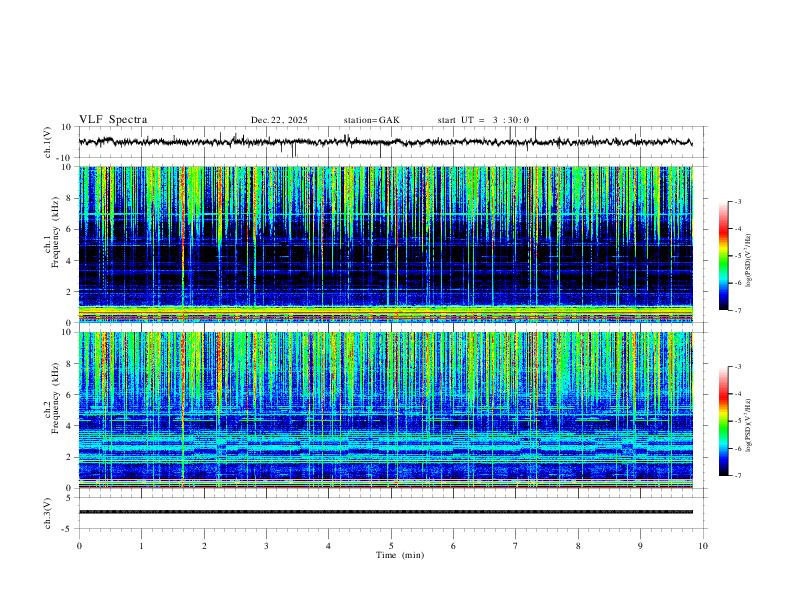Click the date 'Dec. 22, 2025'
Viewport: 792px width, 612px height.
(279, 120)
